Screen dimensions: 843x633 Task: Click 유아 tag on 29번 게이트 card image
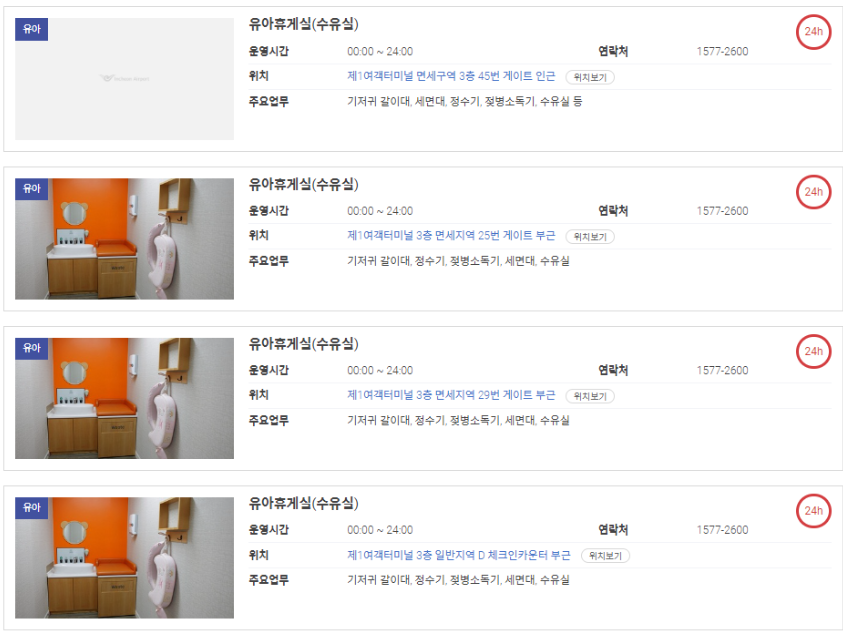[31, 348]
